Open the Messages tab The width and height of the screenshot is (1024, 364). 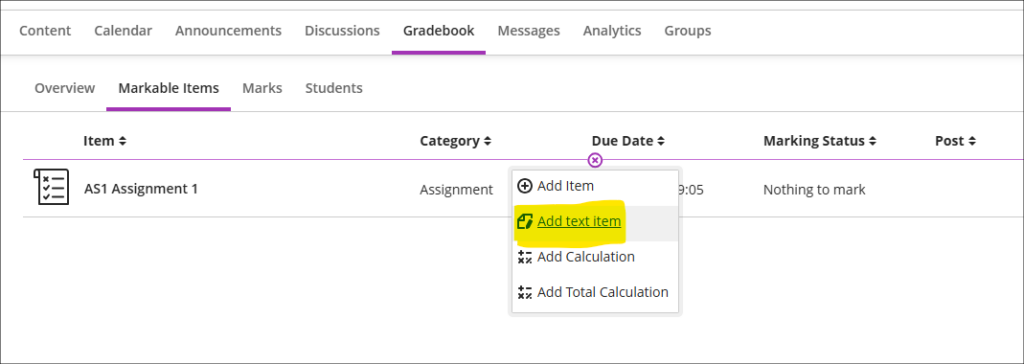tap(528, 31)
